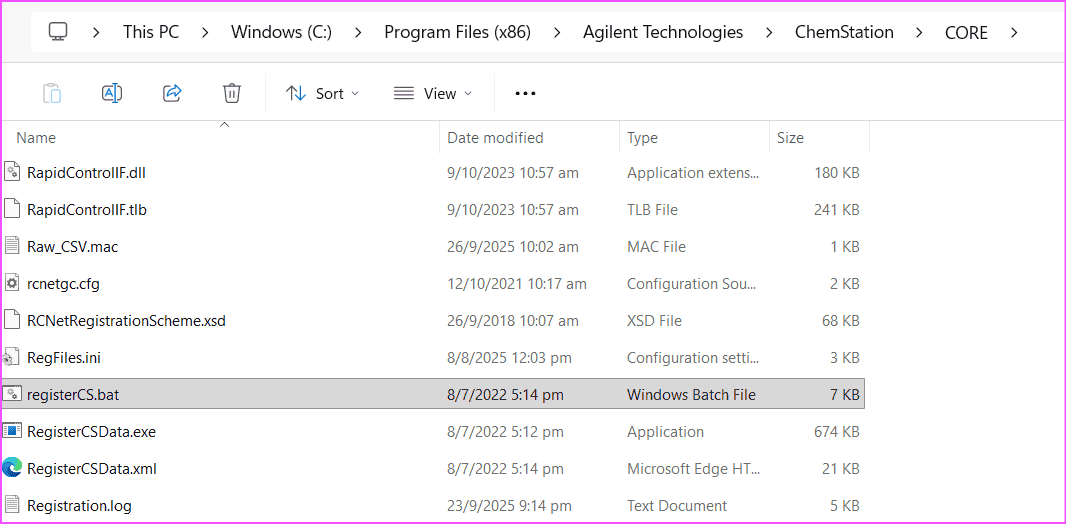Image resolution: width=1066 pixels, height=524 pixels.
Task: Go to Agilent Technologies breadcrumb
Action: pos(663,32)
